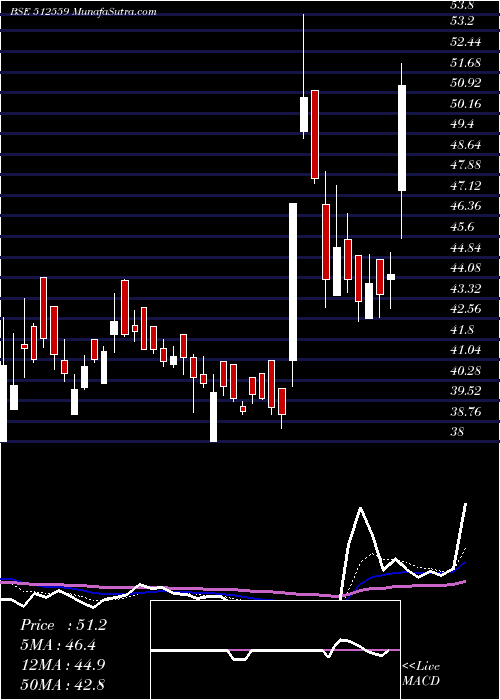Click the 43.32 price axis label
Image resolution: width=500 pixels, height=700 pixels.
(x=466, y=288)
